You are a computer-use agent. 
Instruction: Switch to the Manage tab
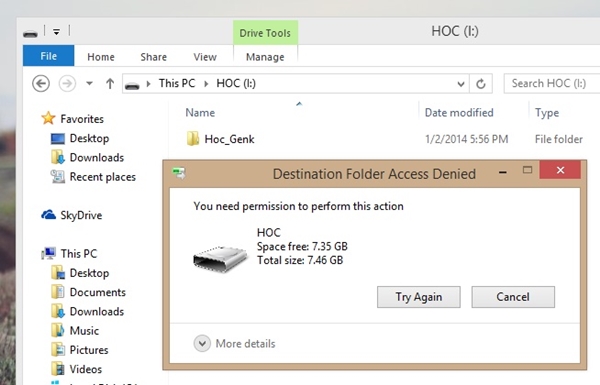tap(265, 57)
